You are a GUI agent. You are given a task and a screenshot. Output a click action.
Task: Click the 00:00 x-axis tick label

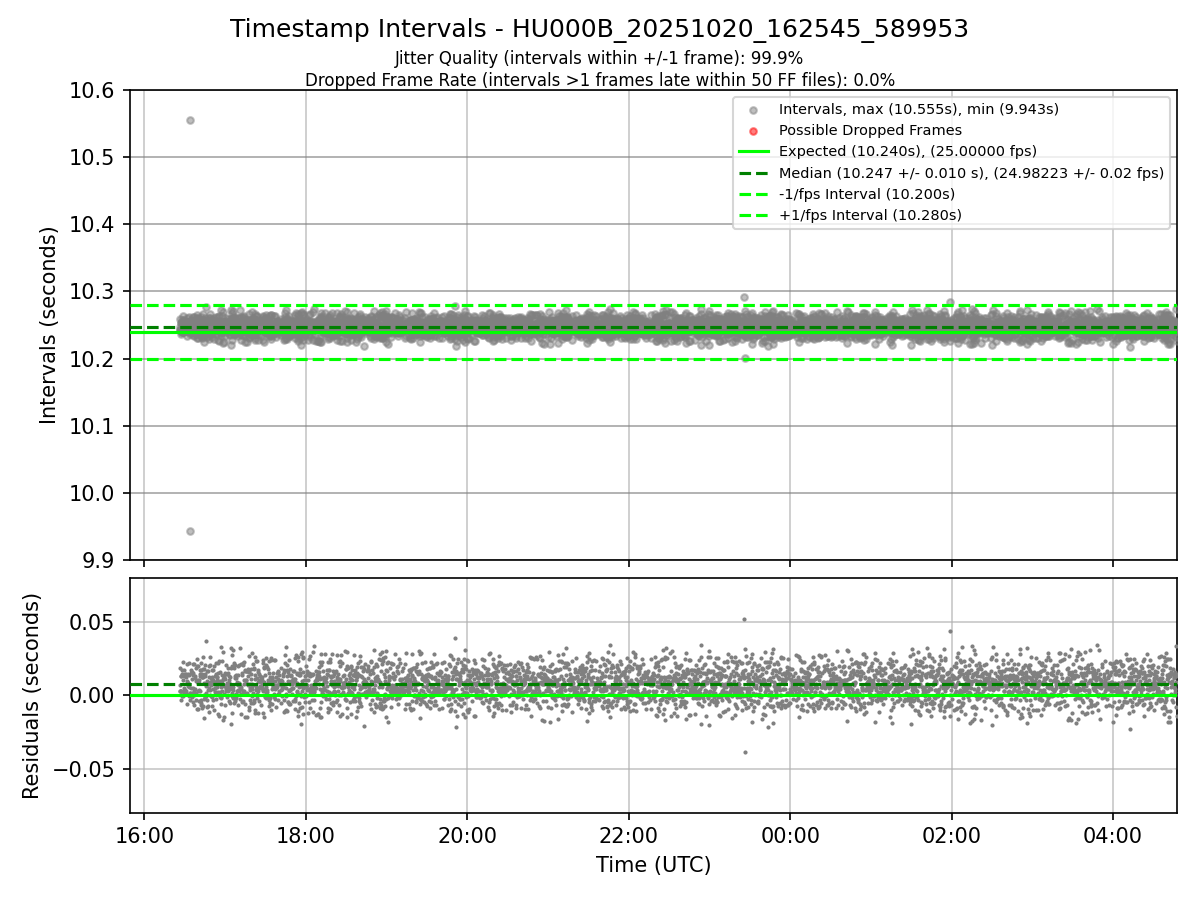[790, 835]
